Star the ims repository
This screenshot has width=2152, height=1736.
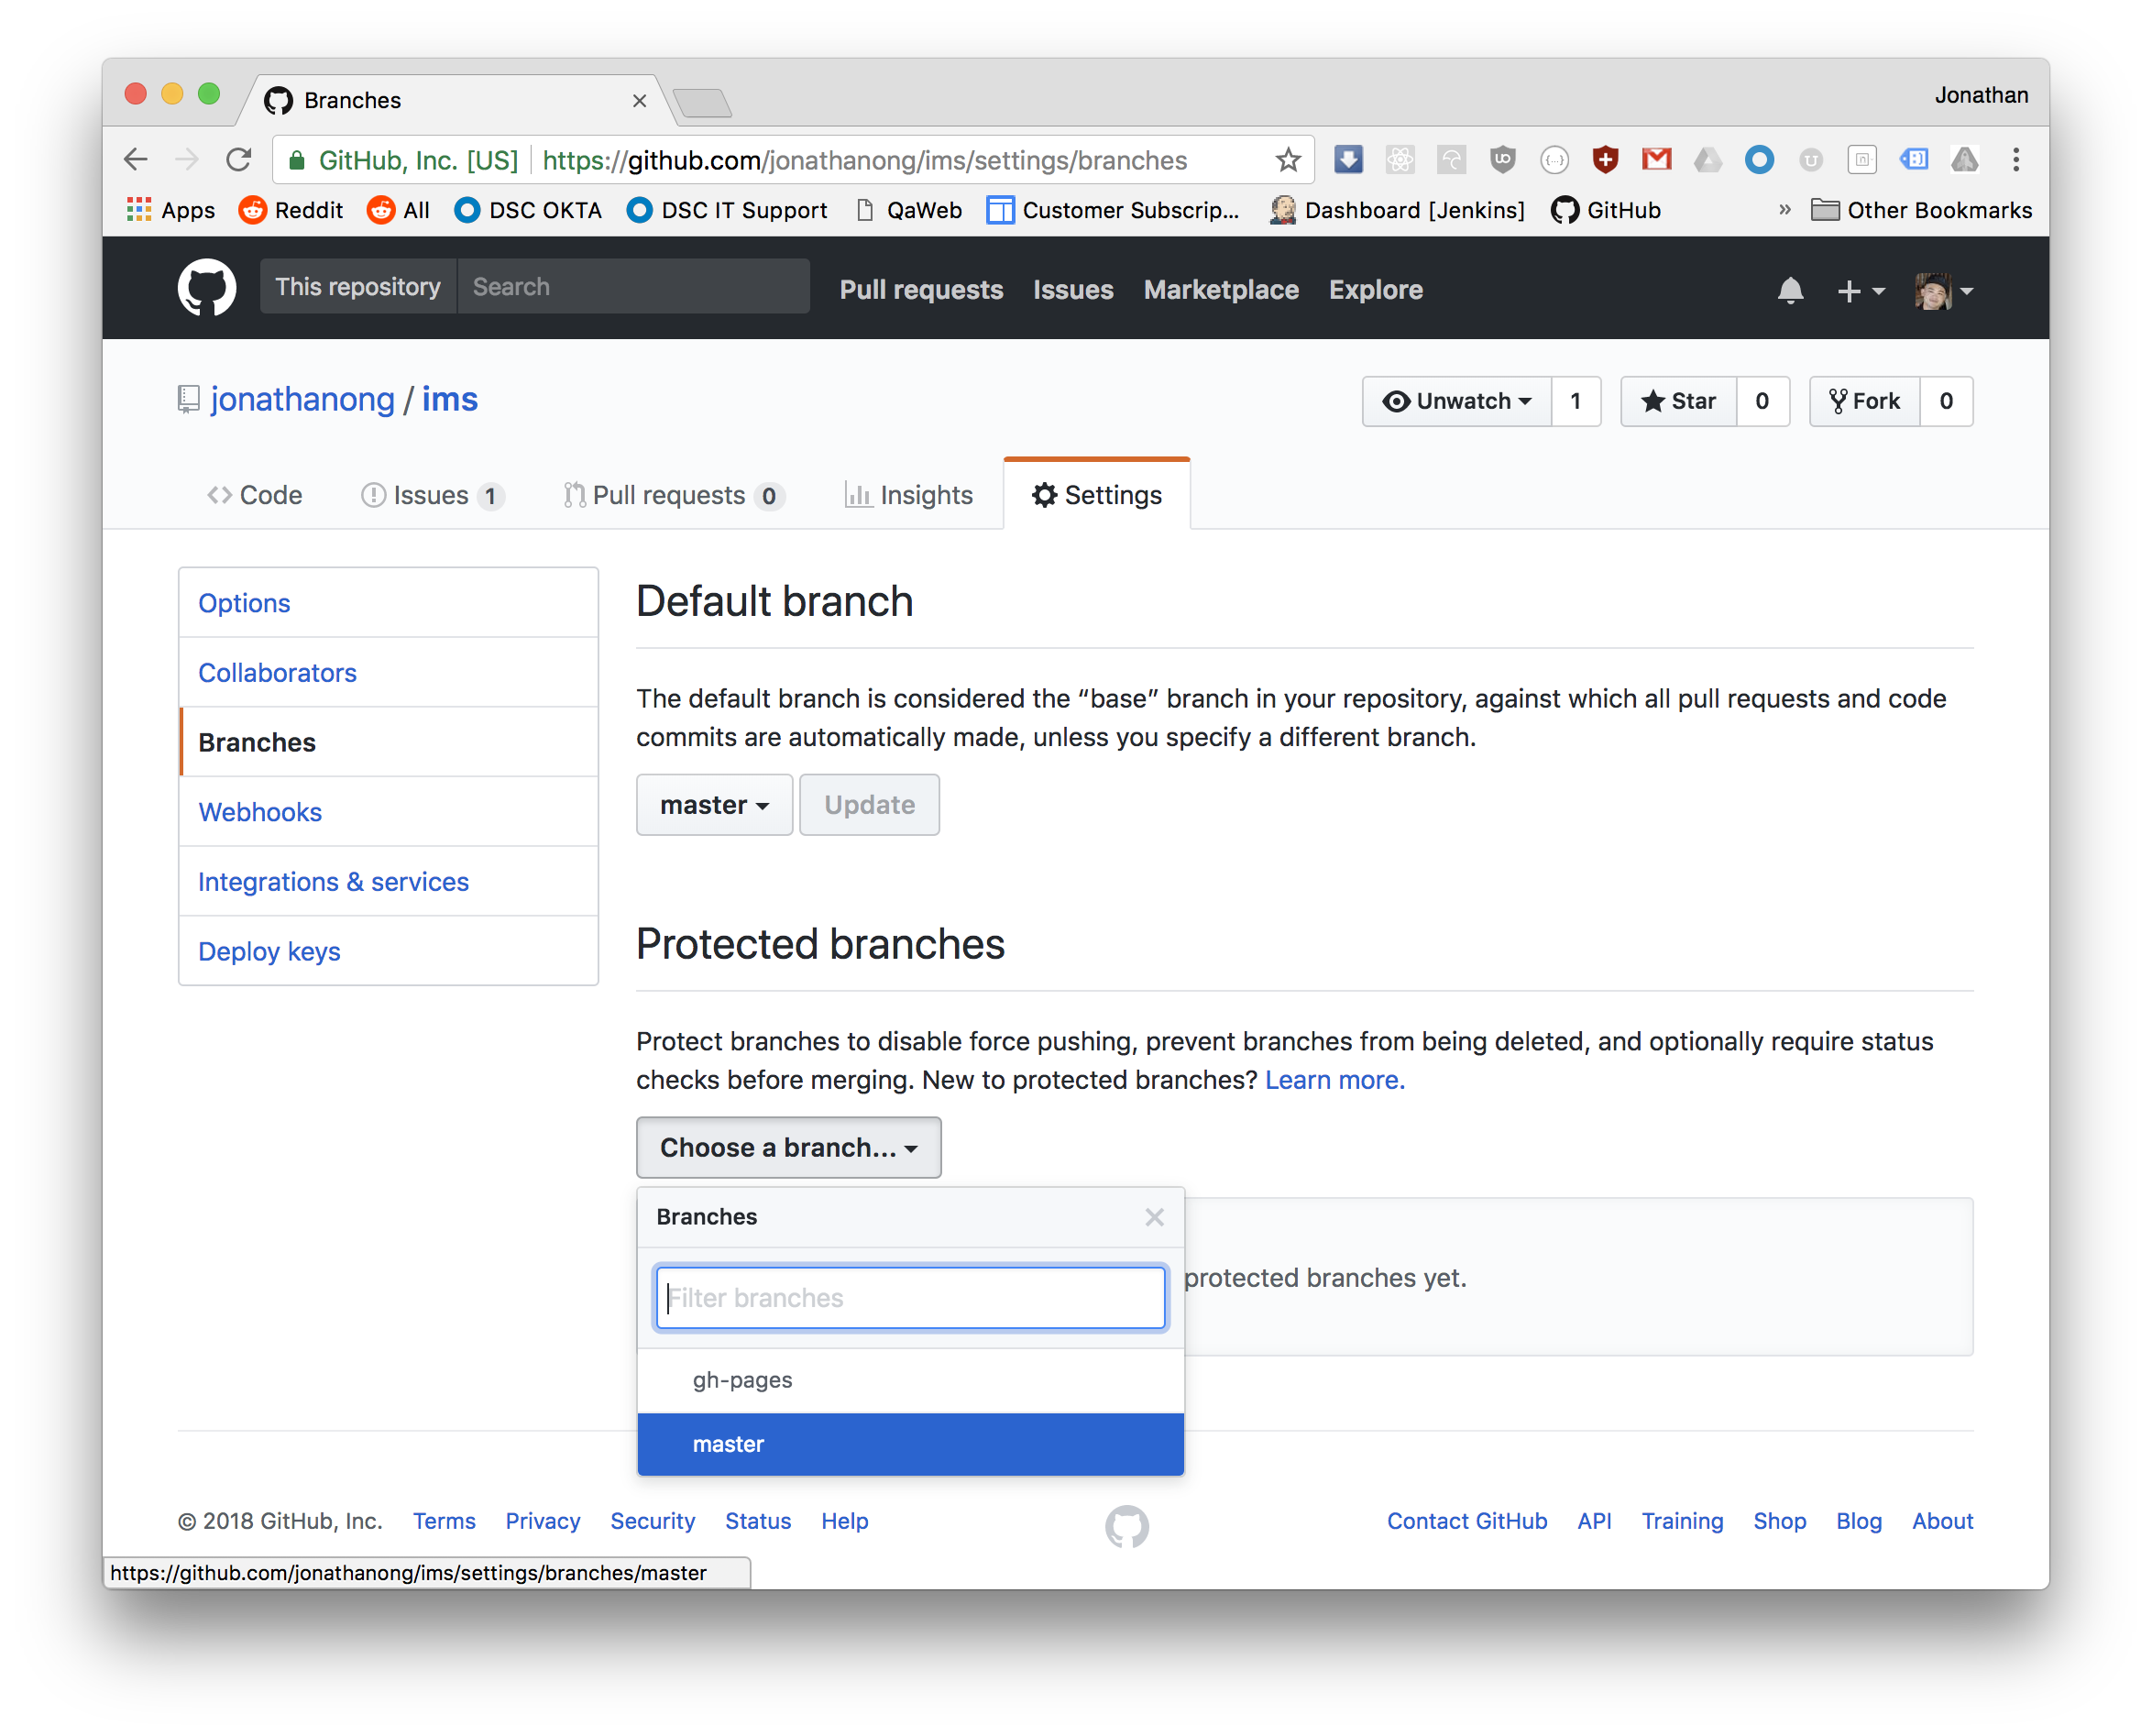(x=1678, y=401)
